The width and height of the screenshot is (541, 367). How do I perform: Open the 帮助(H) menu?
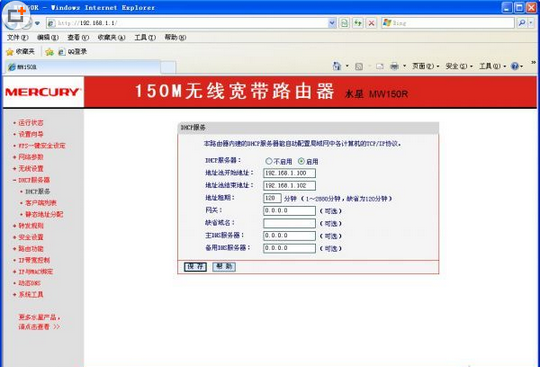[x=175, y=37]
